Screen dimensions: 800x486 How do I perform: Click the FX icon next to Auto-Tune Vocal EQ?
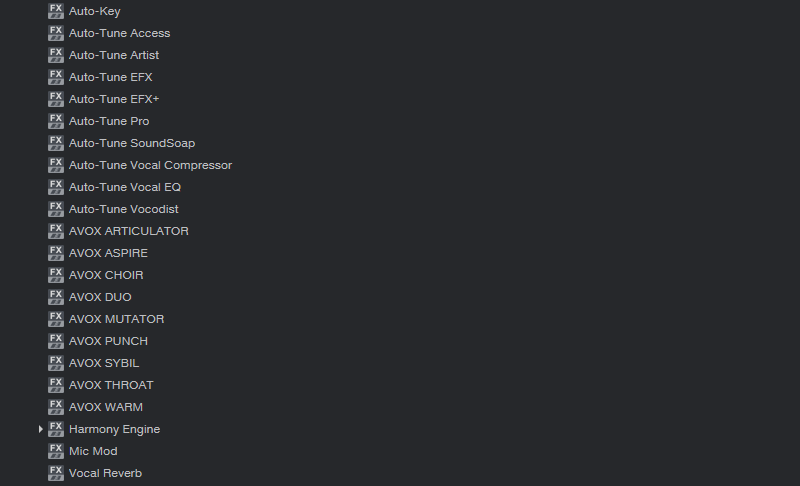56,187
